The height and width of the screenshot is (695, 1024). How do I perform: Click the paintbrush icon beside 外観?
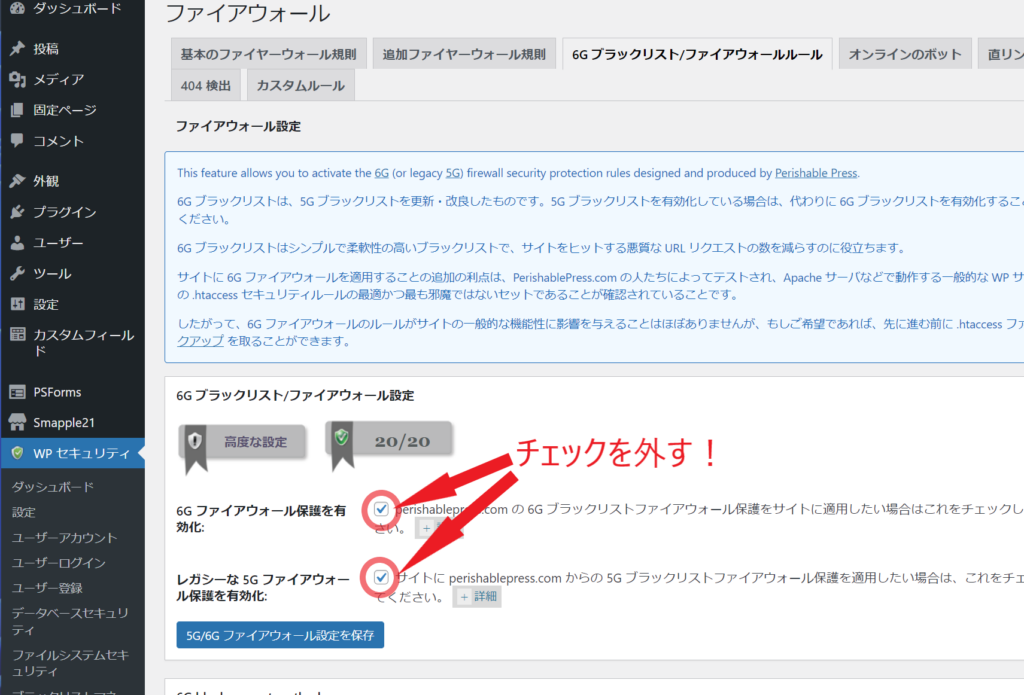click(17, 181)
